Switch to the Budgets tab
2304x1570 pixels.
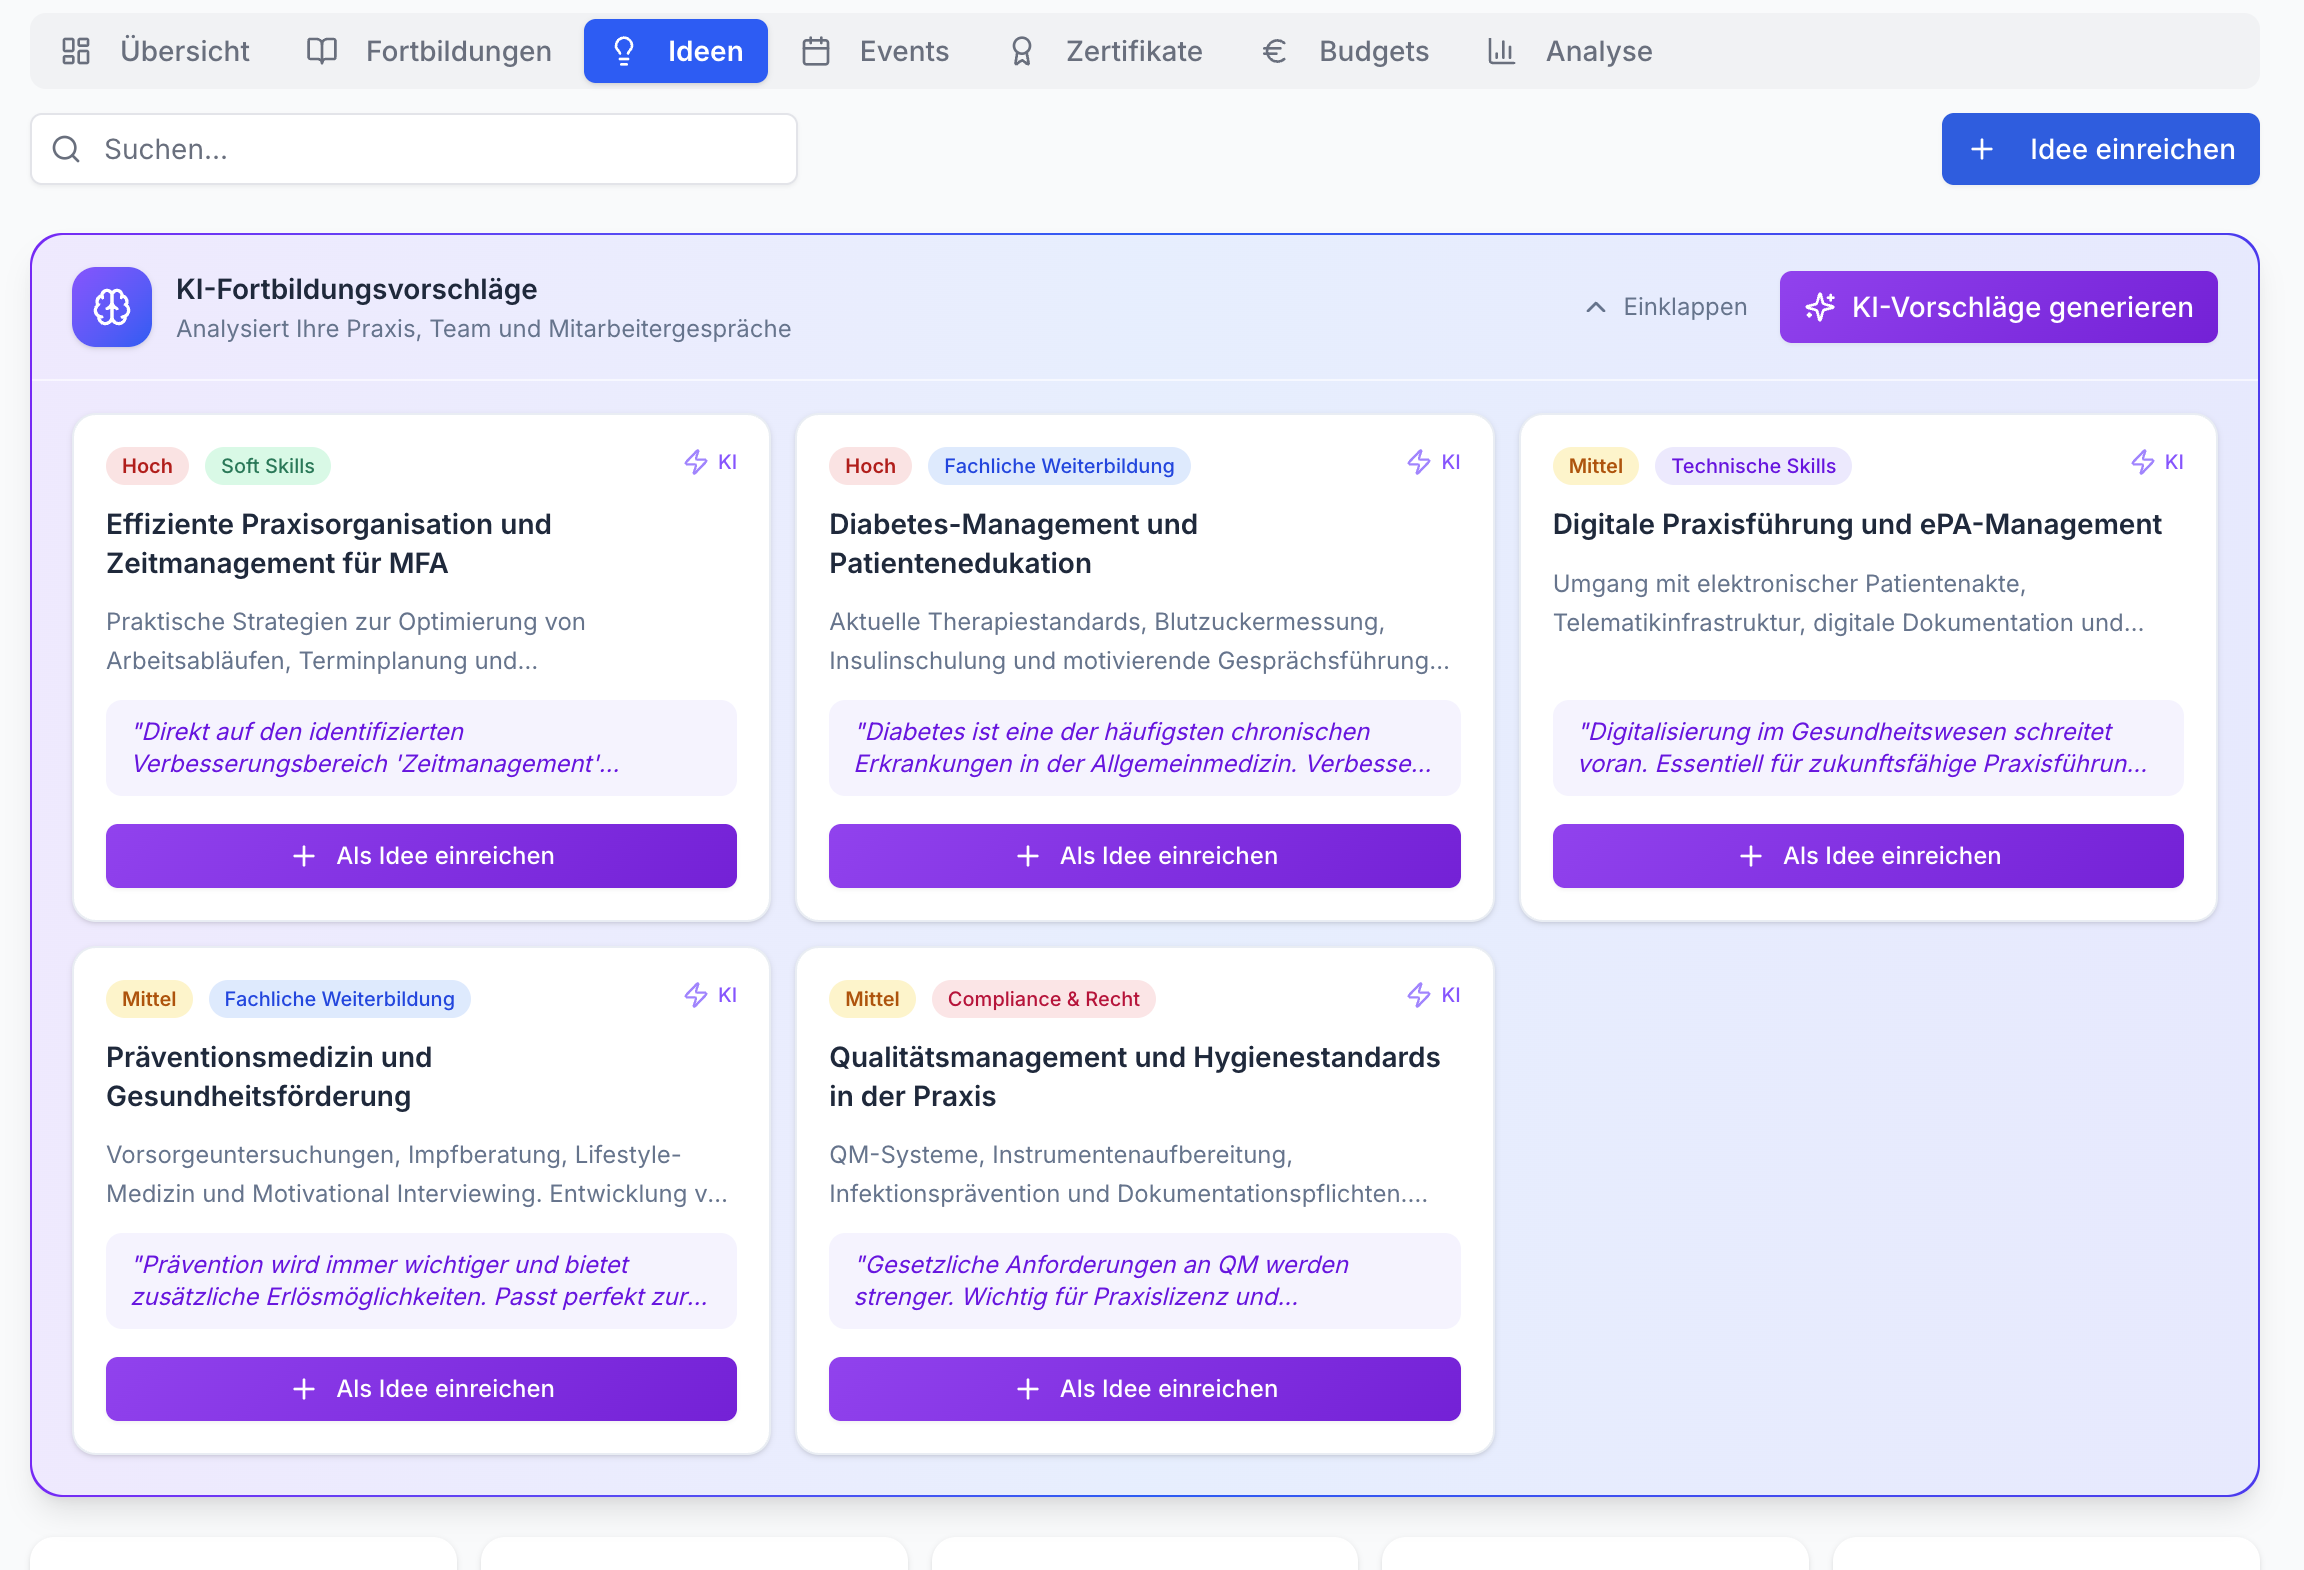(x=1345, y=51)
